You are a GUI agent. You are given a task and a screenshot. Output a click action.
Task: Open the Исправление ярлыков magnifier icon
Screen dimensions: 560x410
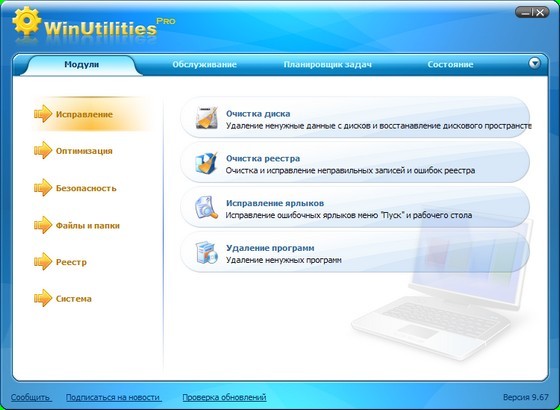[x=206, y=208]
